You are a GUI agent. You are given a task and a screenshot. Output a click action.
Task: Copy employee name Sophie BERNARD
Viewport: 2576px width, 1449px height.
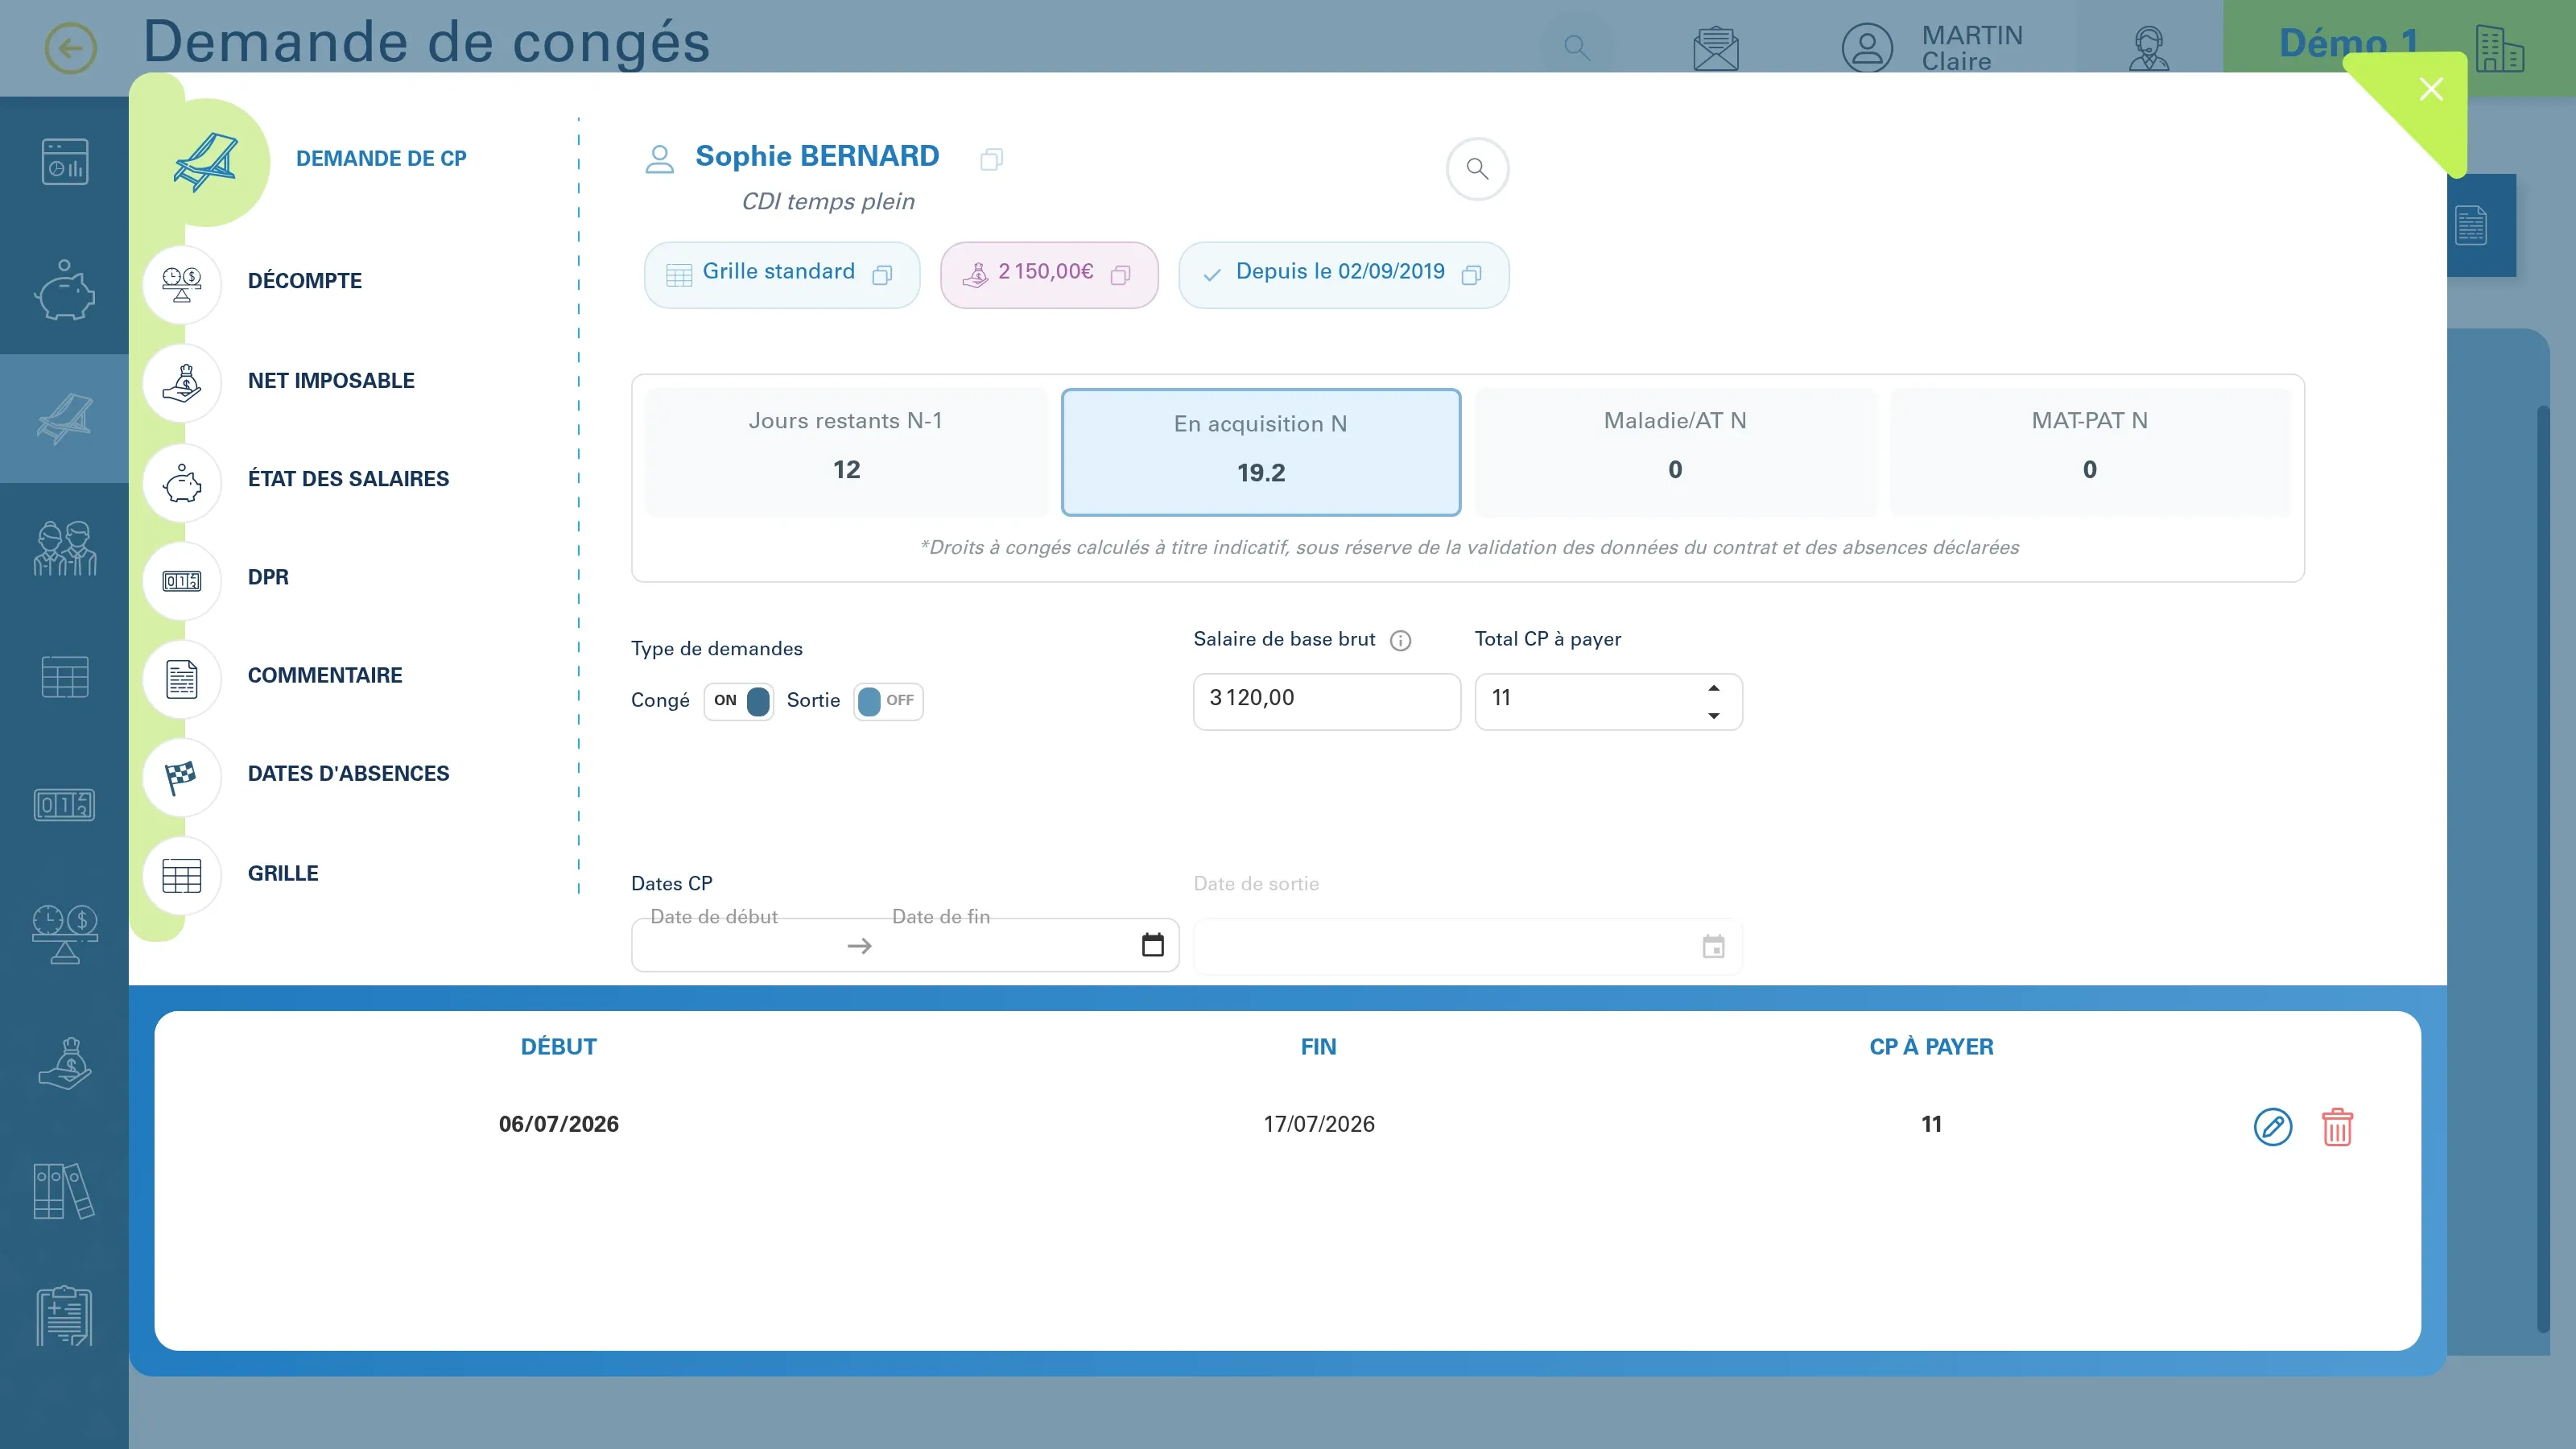(x=991, y=159)
